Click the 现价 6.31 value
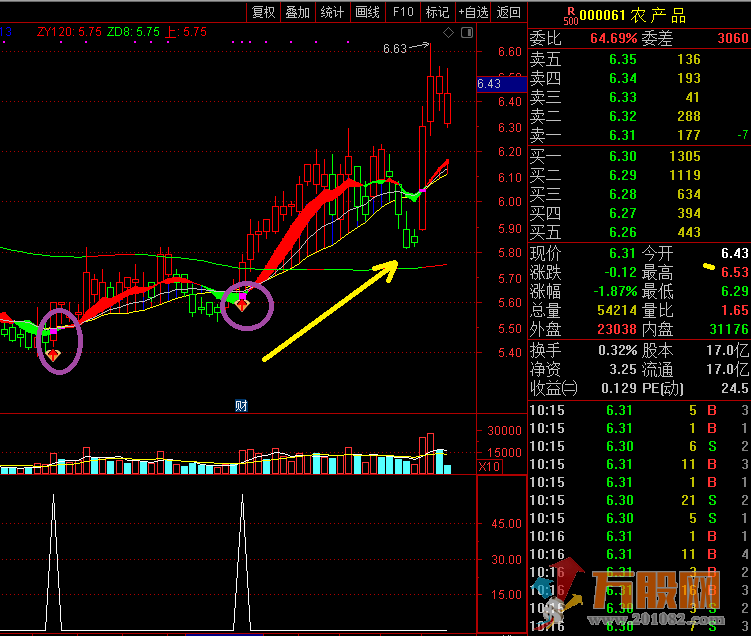Viewport: 751px width, 636px height. tap(622, 253)
